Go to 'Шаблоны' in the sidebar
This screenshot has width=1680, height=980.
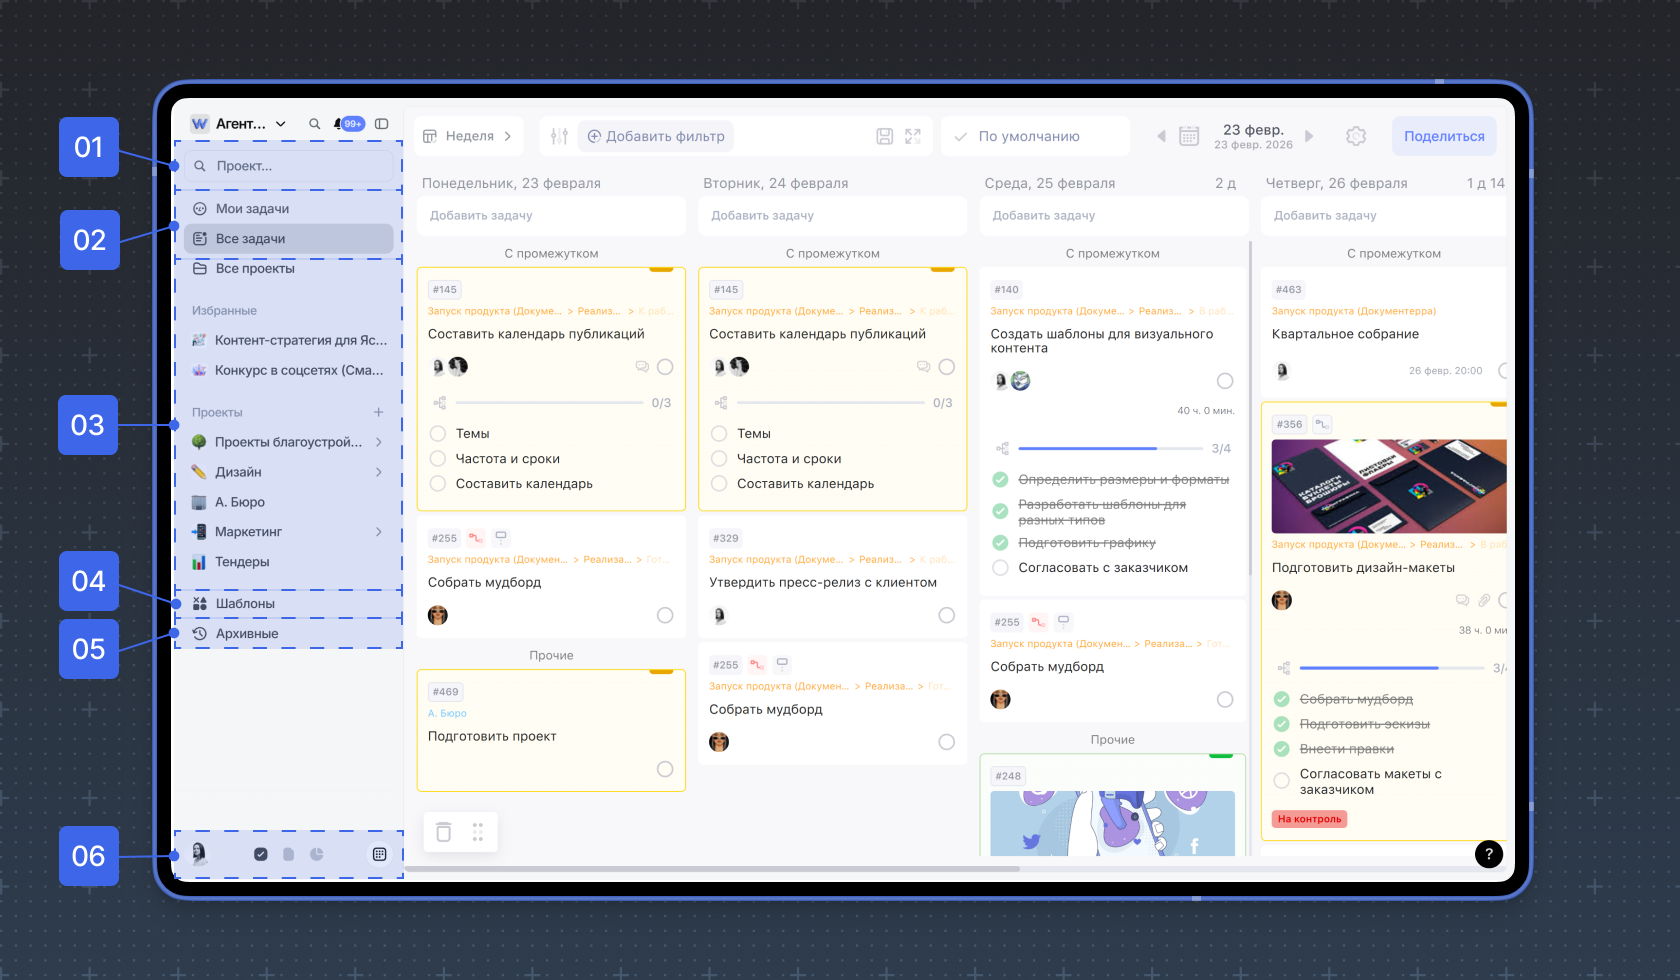pos(245,604)
